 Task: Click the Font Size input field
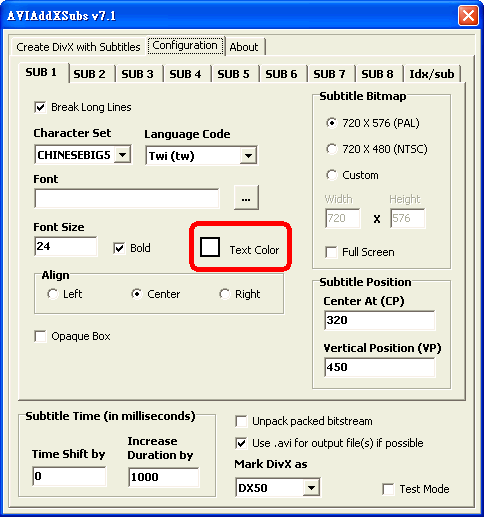click(x=66, y=246)
